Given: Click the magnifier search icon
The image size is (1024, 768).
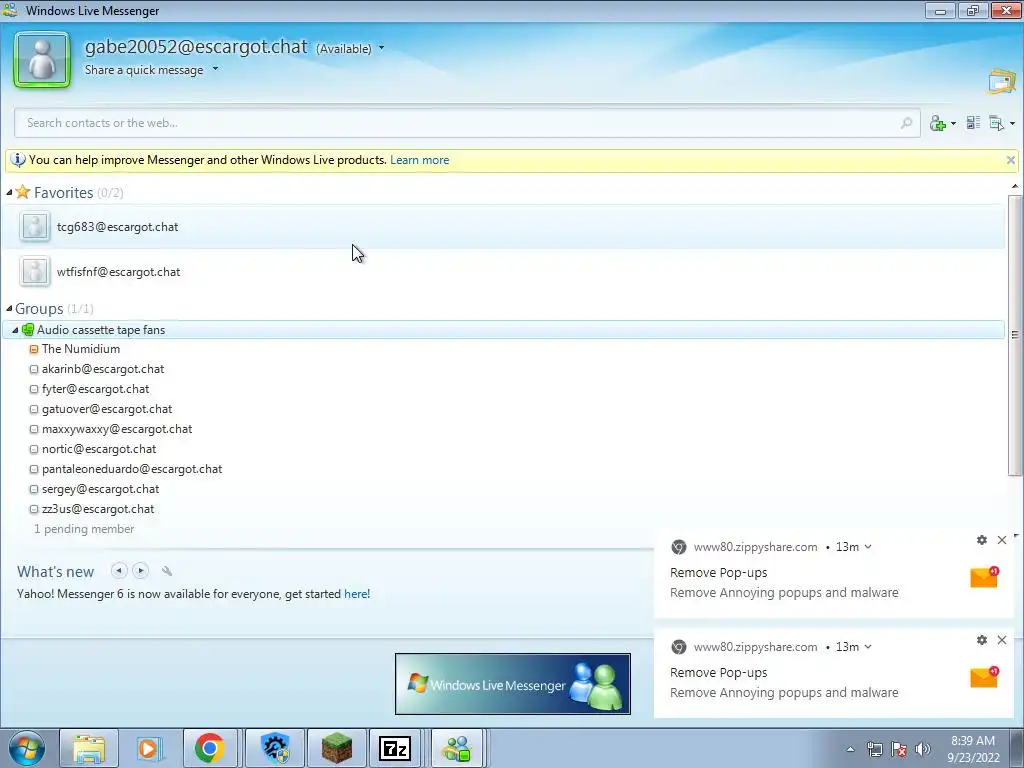Looking at the screenshot, I should pos(906,123).
